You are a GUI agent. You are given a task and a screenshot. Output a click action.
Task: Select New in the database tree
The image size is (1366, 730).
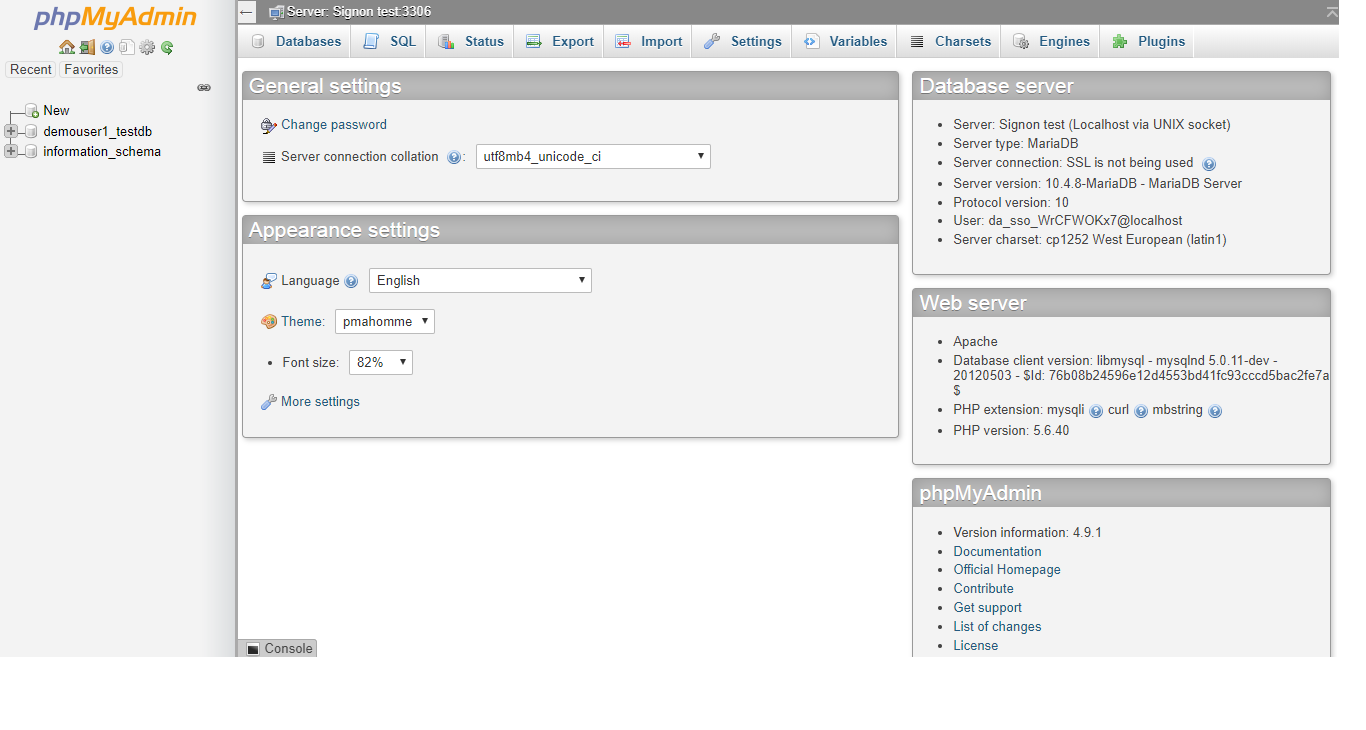point(56,110)
